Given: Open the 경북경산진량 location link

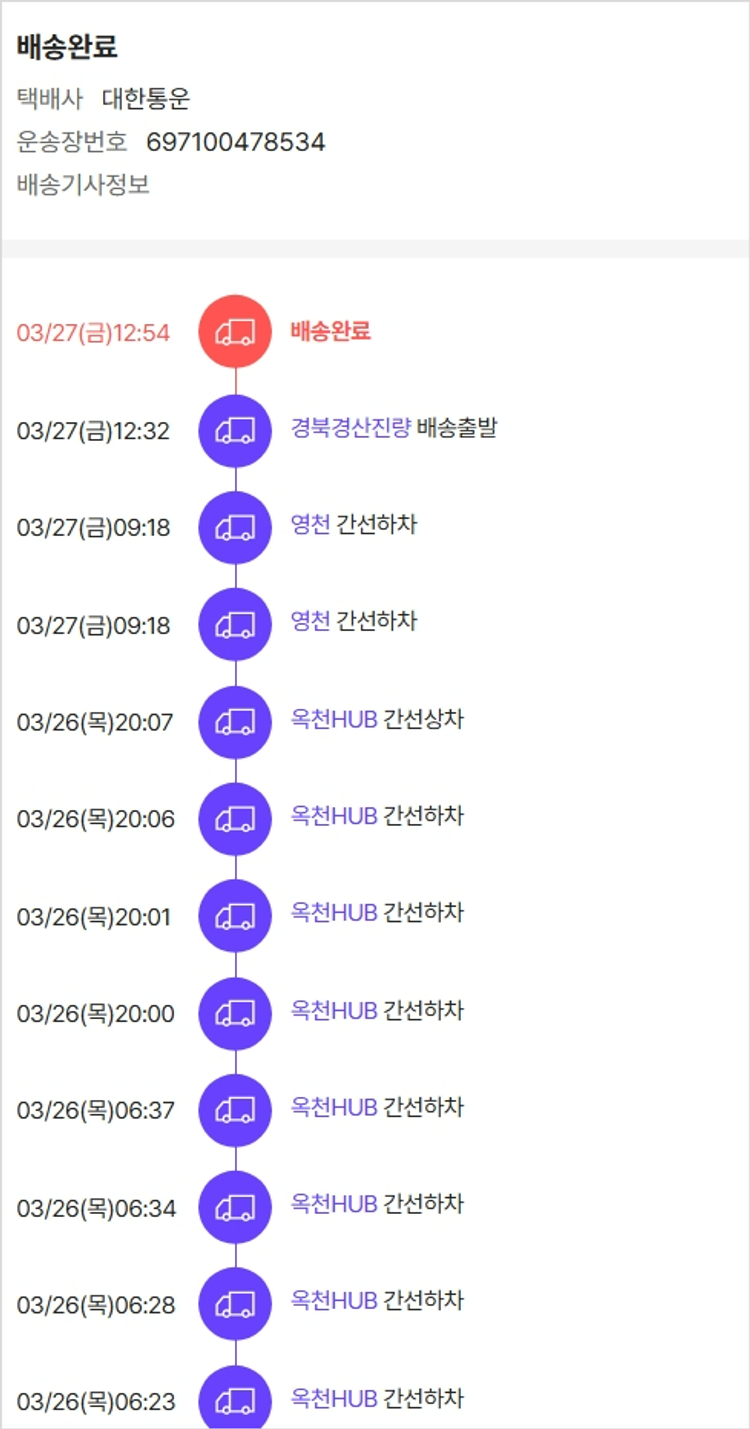Looking at the screenshot, I should (x=350, y=429).
